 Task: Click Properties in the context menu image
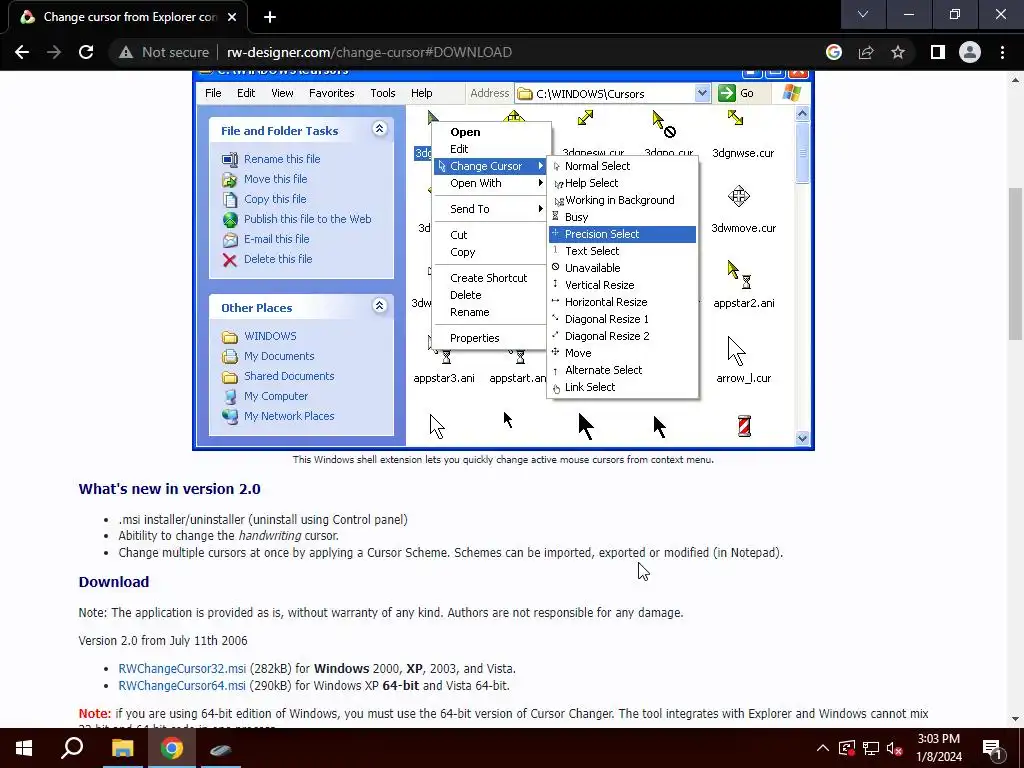pyautogui.click(x=475, y=338)
